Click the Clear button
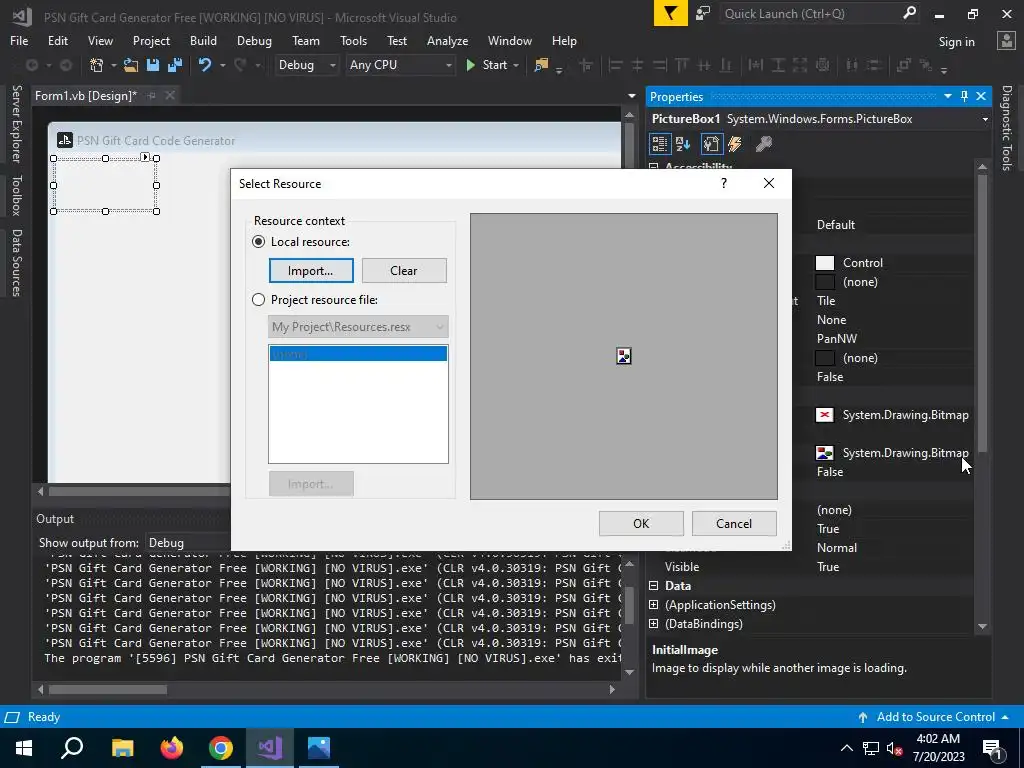The image size is (1024, 768). tap(404, 270)
